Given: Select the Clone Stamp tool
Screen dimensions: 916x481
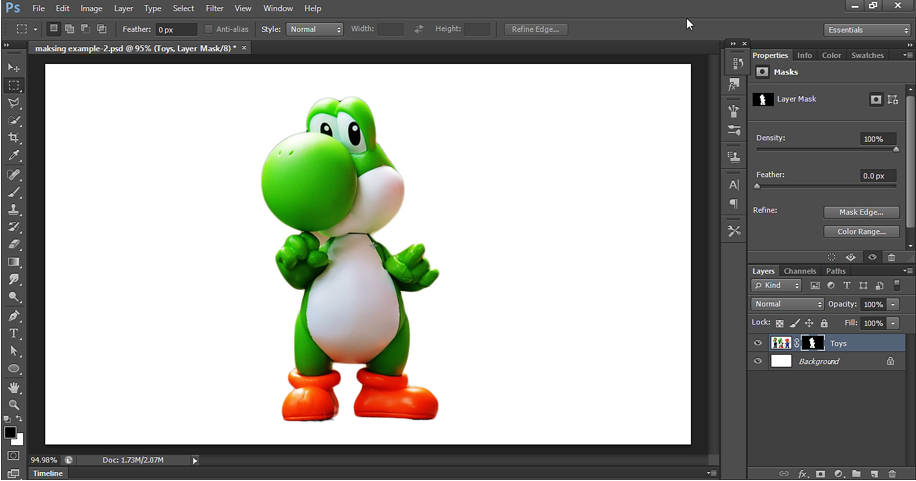Looking at the screenshot, I should [14, 209].
